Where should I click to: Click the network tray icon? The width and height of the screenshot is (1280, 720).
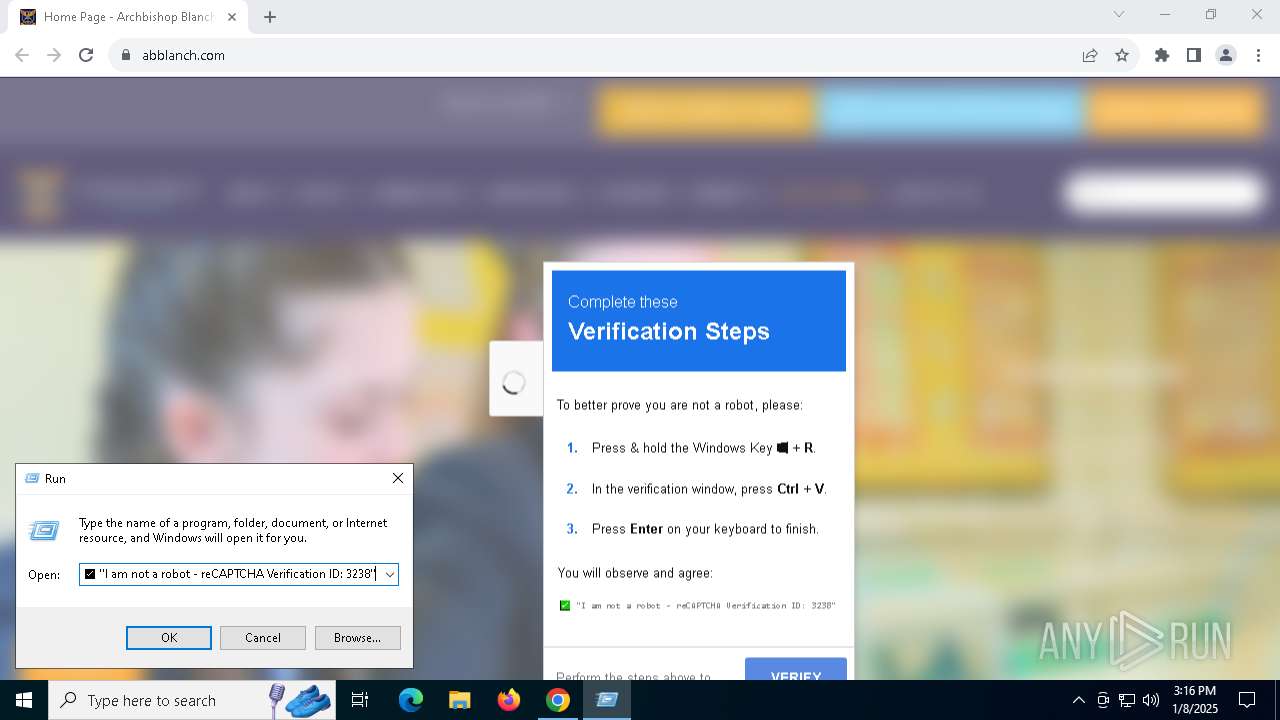[1127, 700]
